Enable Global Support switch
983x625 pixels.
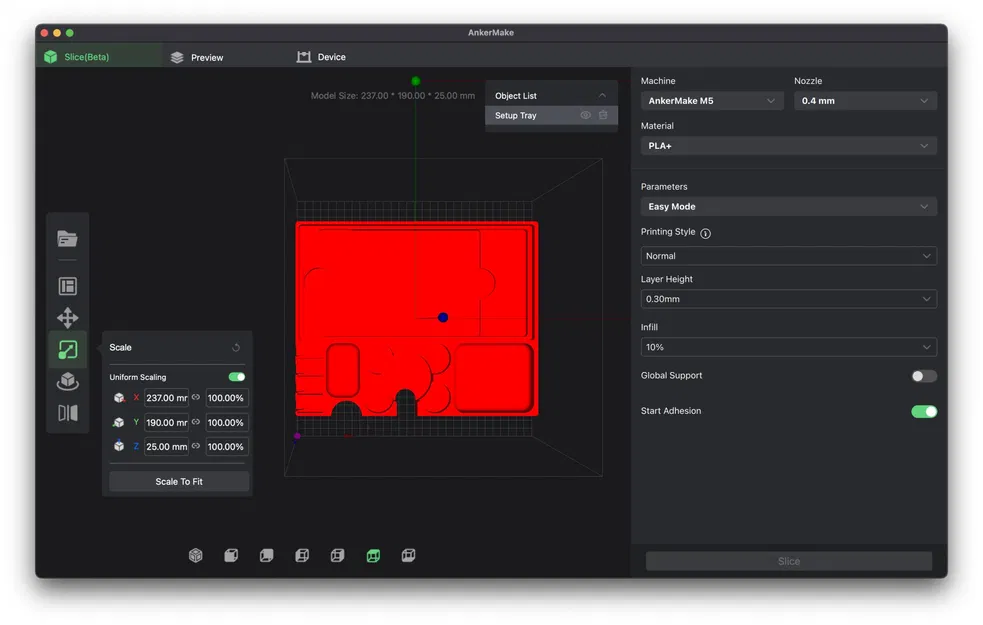point(924,376)
